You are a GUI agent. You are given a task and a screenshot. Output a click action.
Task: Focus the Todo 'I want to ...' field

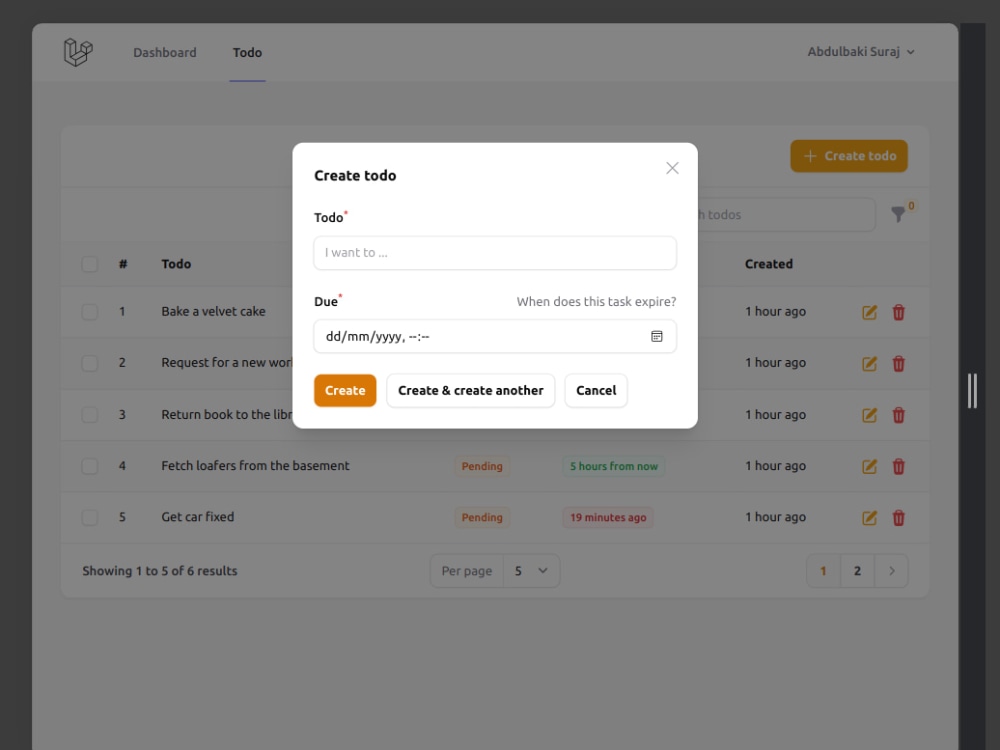click(495, 253)
